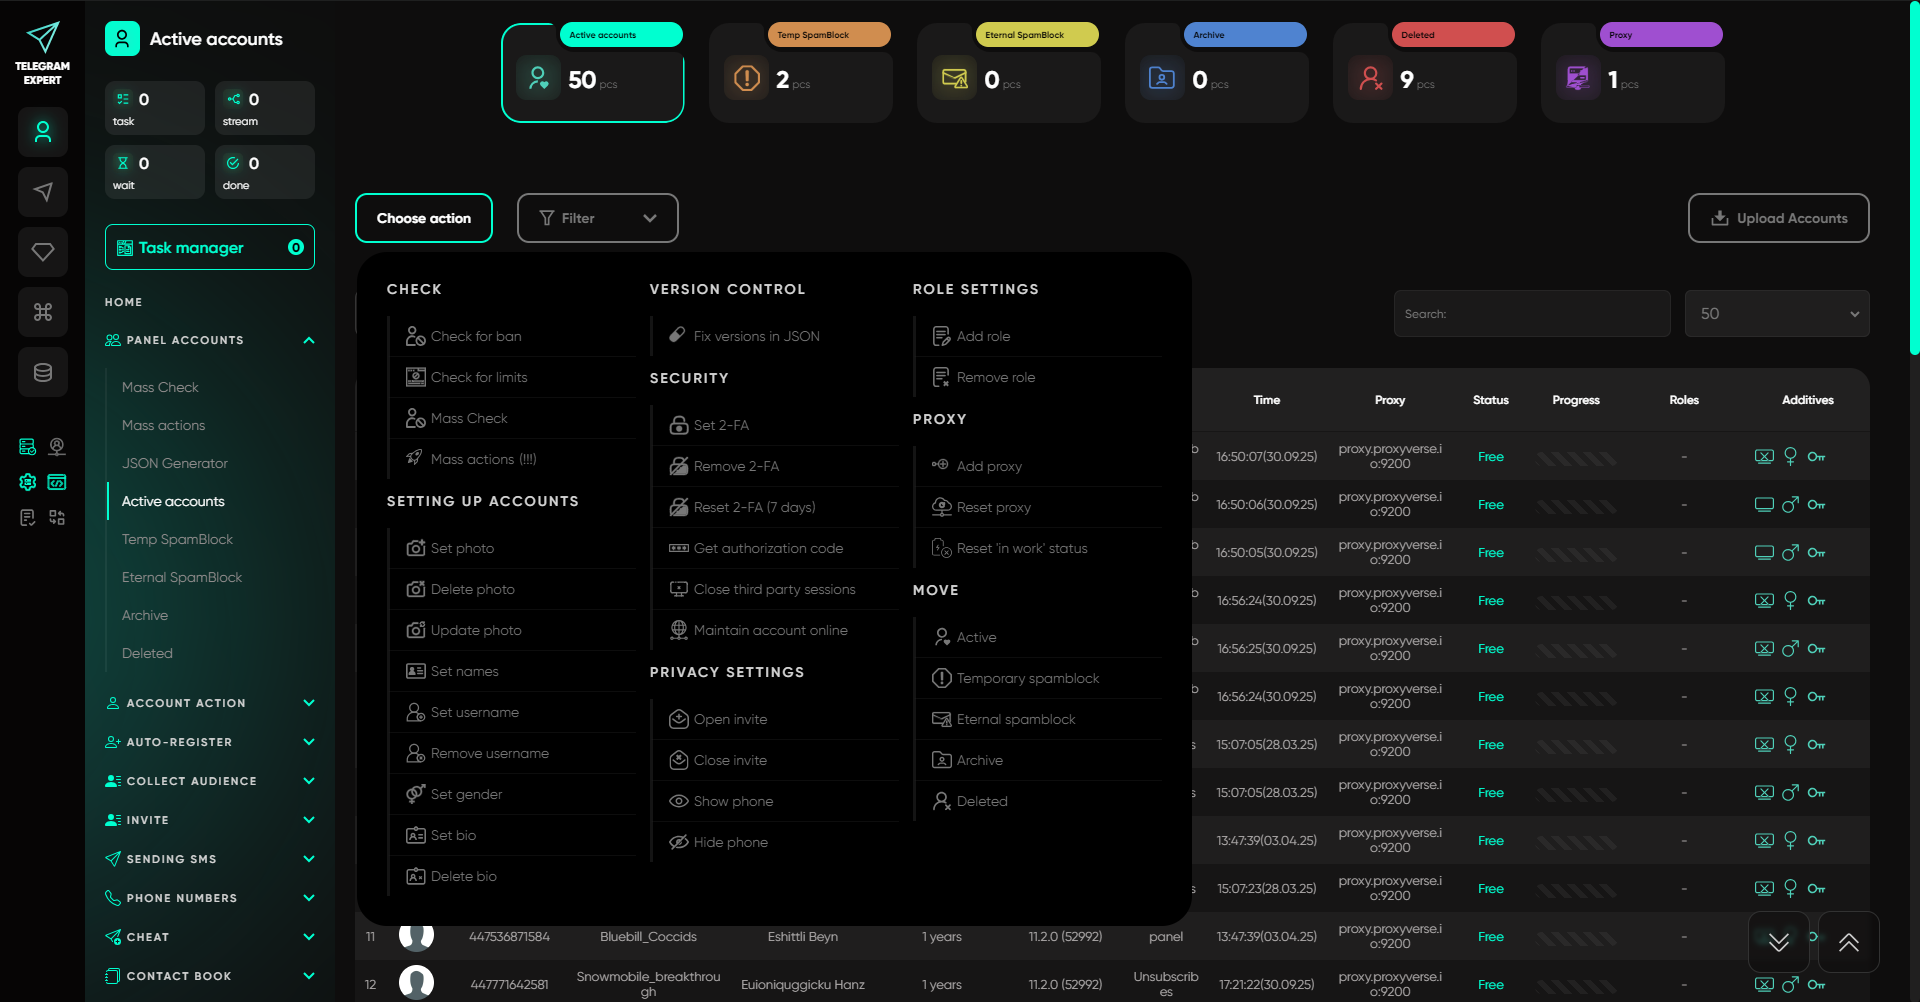The height and width of the screenshot is (1002, 1920).
Task: Click the user profile icon in left sidebar
Action: click(42, 132)
